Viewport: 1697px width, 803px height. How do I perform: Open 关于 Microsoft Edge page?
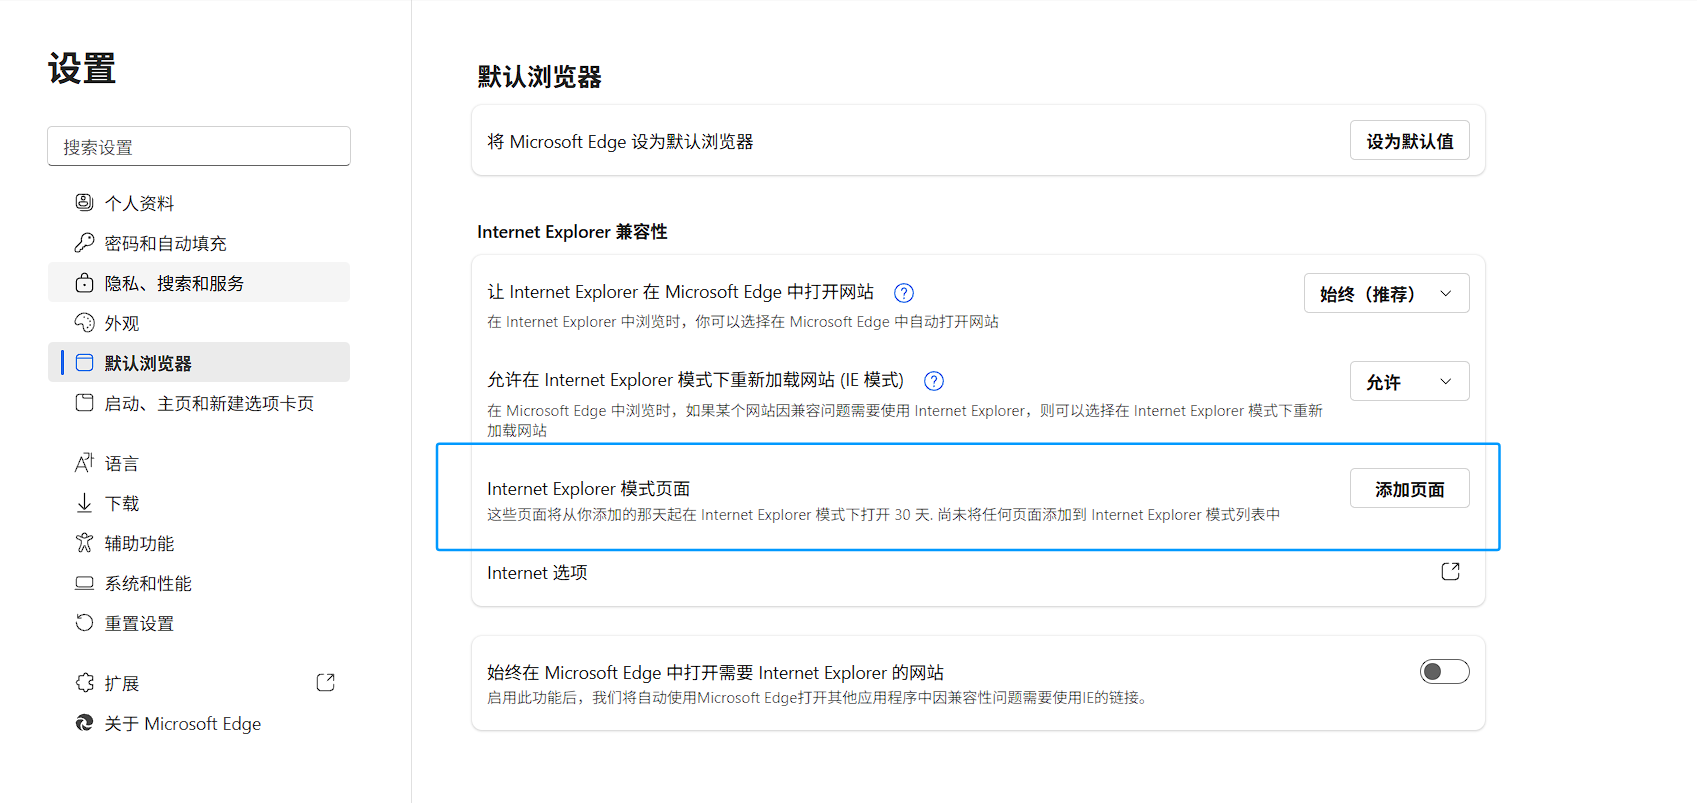pos(199,723)
